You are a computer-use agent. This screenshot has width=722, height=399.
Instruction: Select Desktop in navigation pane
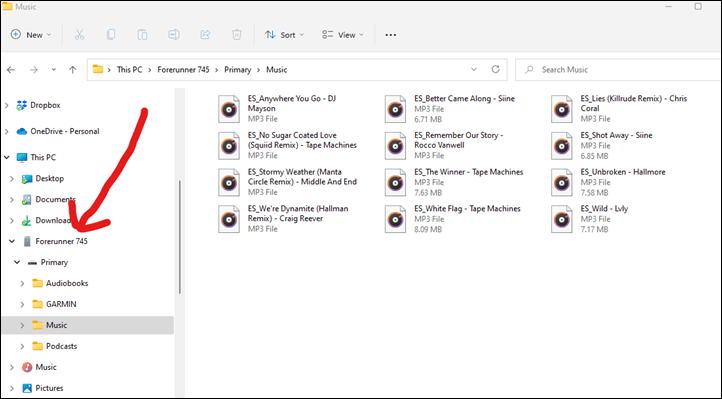[x=50, y=178]
